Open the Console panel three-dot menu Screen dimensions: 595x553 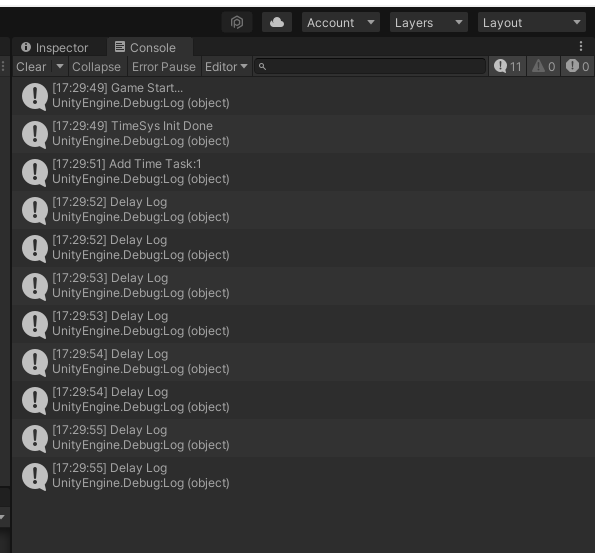581,46
